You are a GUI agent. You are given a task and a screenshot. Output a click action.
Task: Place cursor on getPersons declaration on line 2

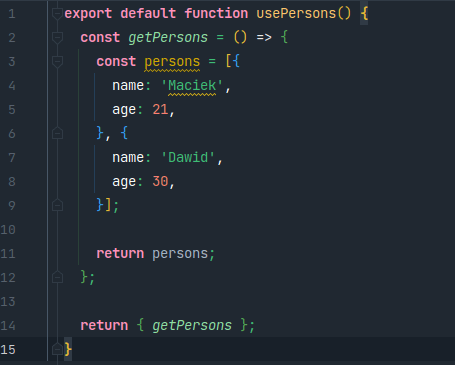click(x=168, y=38)
